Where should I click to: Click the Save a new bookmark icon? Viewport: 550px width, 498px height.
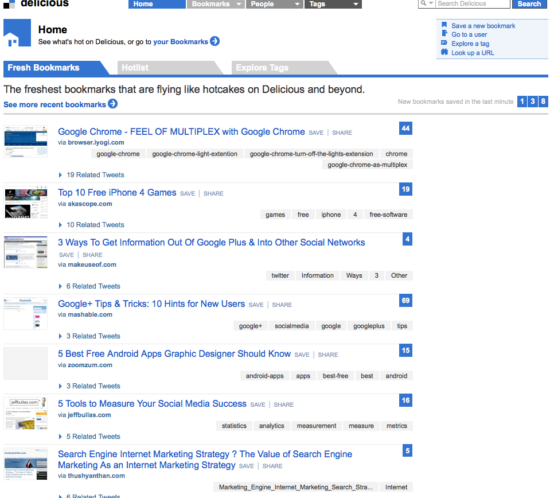[x=444, y=25]
